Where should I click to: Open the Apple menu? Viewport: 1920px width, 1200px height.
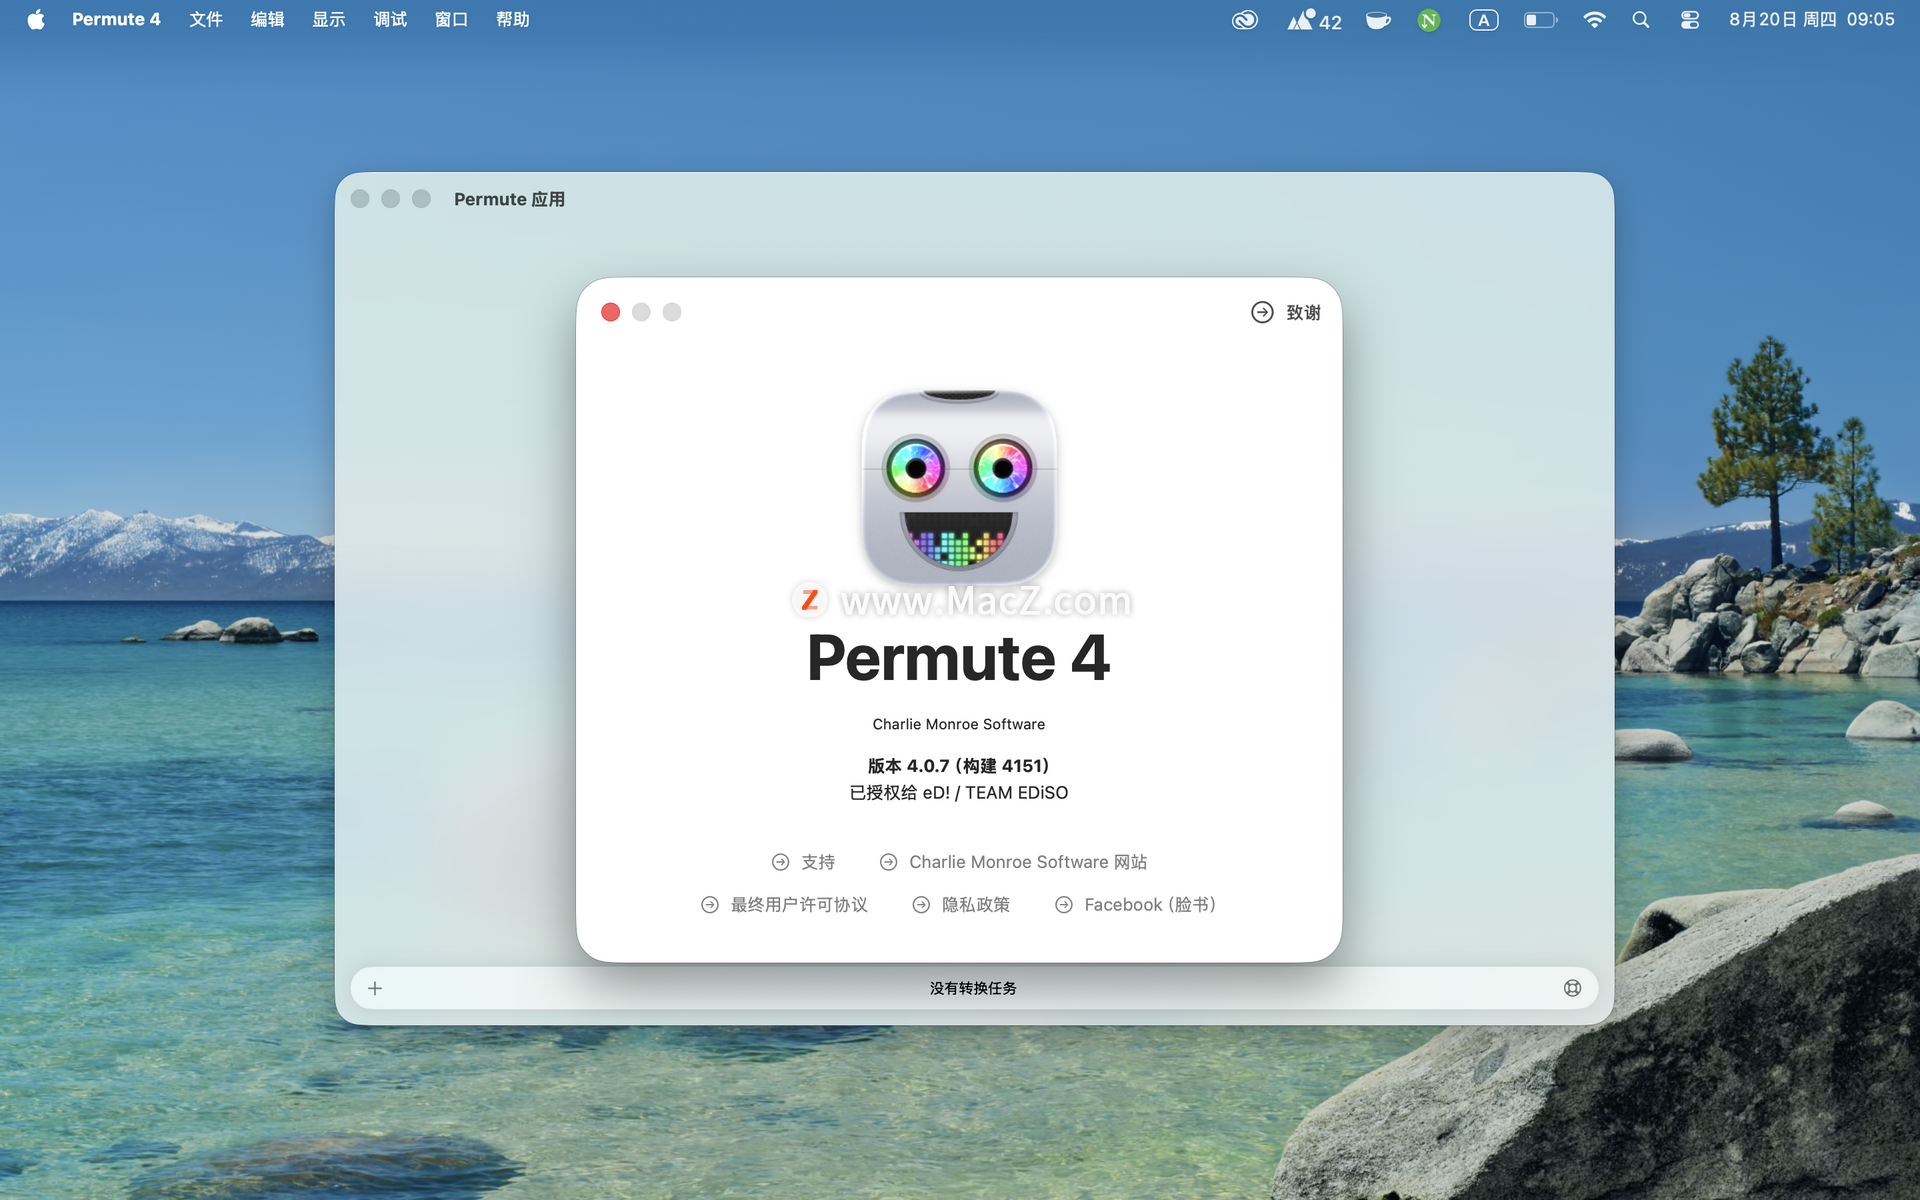[x=36, y=20]
